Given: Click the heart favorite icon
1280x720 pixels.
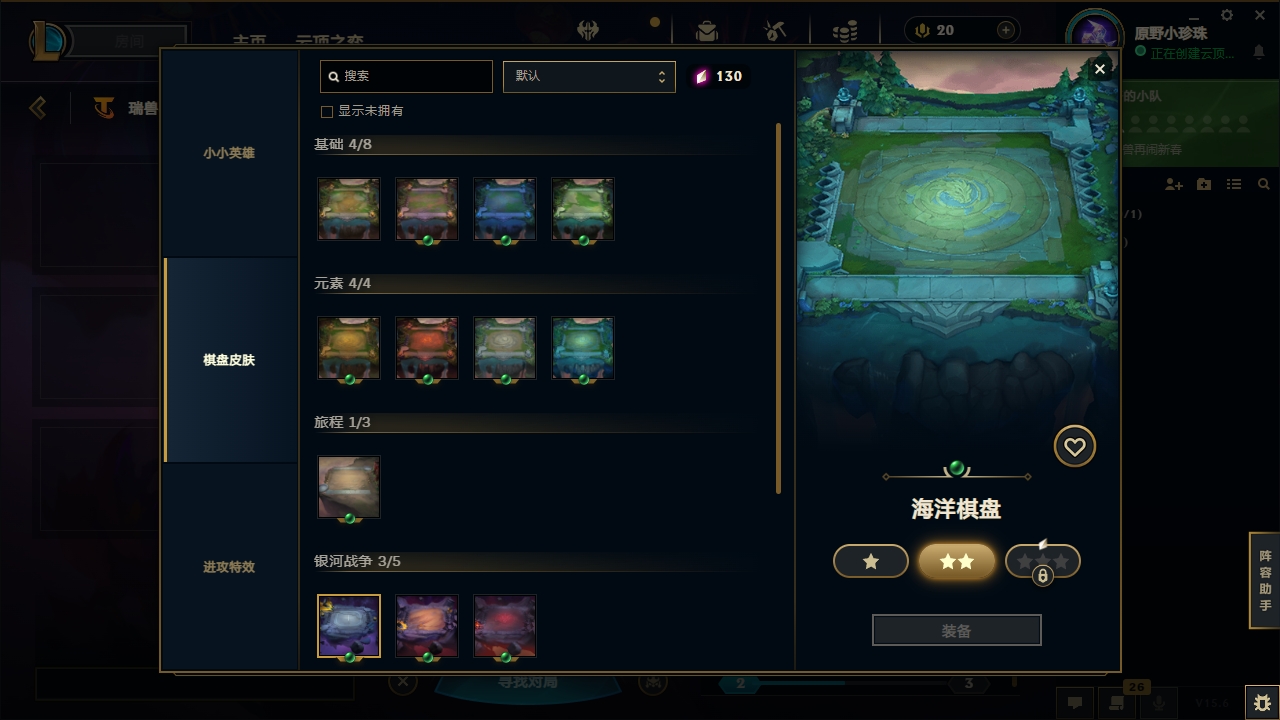Looking at the screenshot, I should [1075, 447].
